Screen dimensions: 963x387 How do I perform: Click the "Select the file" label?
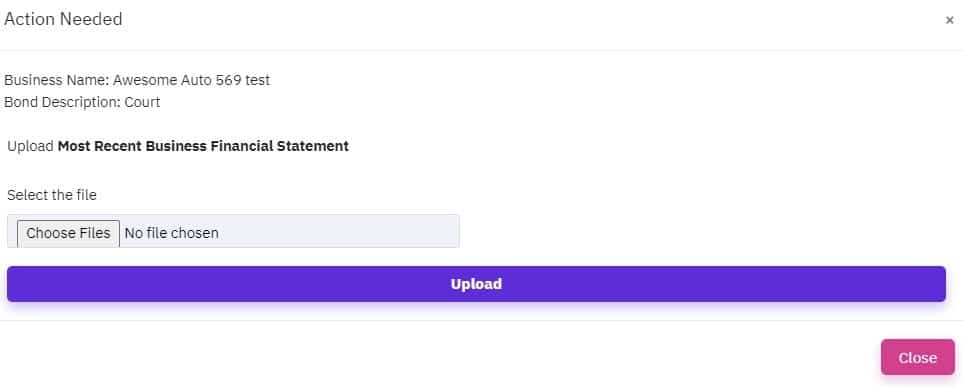(52, 195)
